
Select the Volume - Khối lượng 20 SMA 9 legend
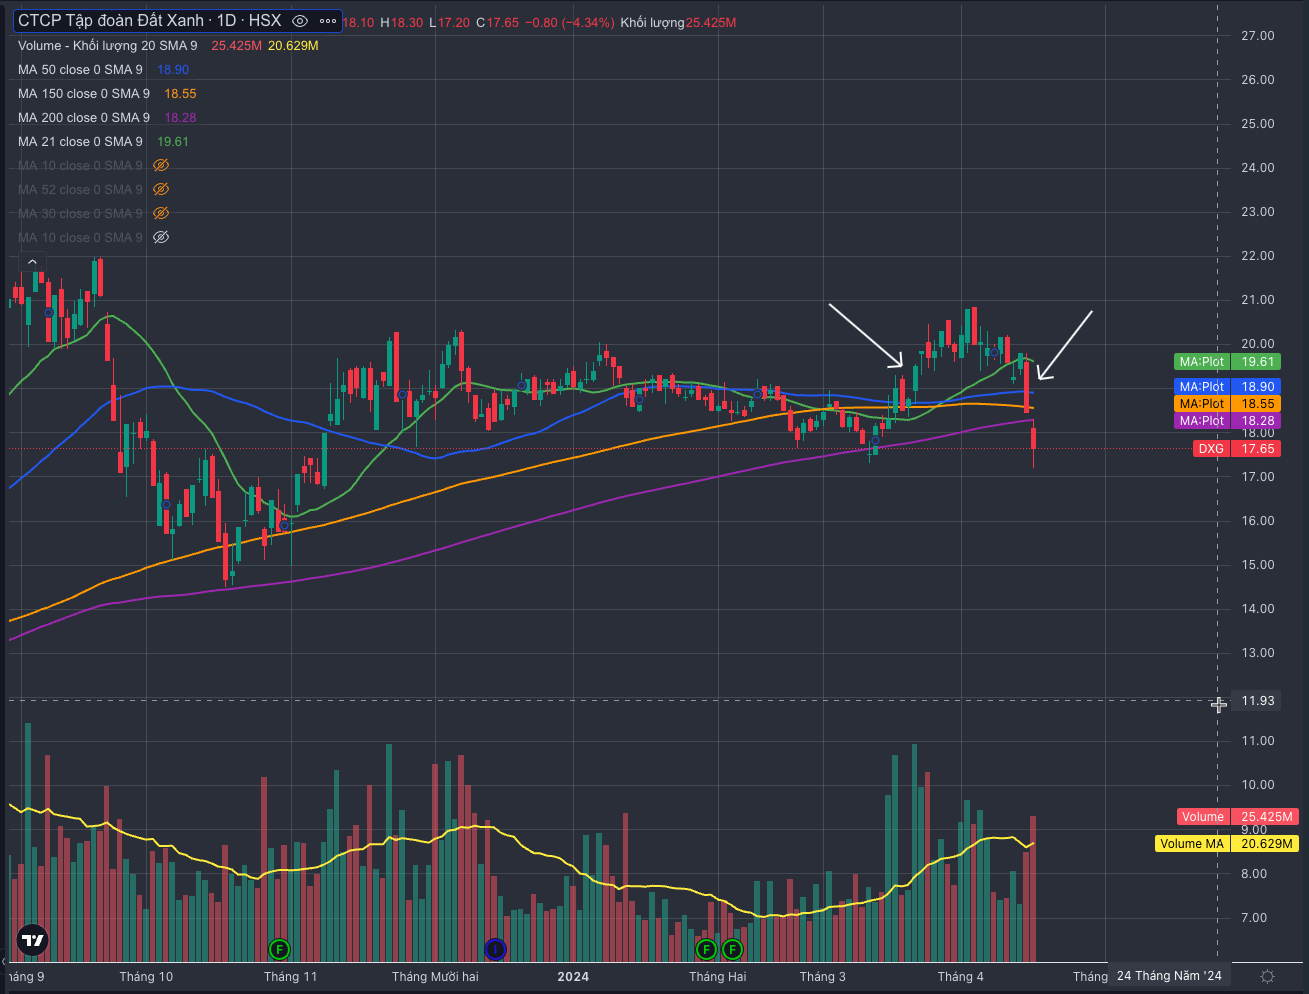click(107, 46)
